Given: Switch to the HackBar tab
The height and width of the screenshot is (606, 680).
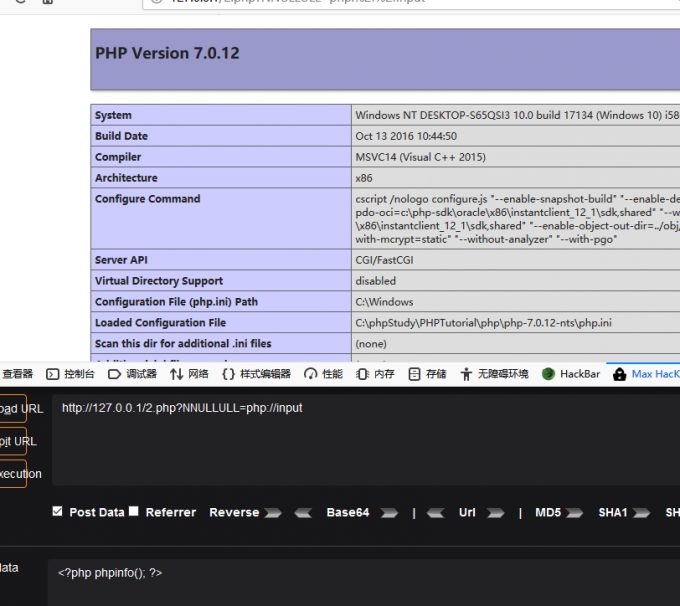Looking at the screenshot, I should click(571, 374).
